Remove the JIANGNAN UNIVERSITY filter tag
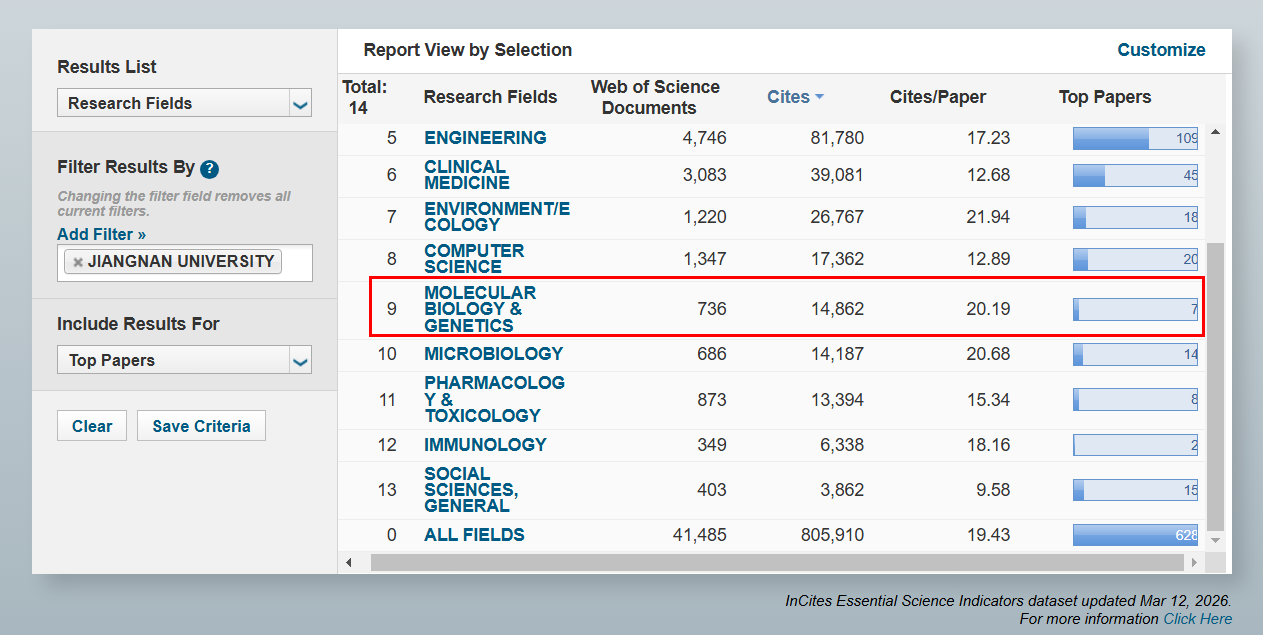This screenshot has width=1263, height=635. (x=78, y=262)
